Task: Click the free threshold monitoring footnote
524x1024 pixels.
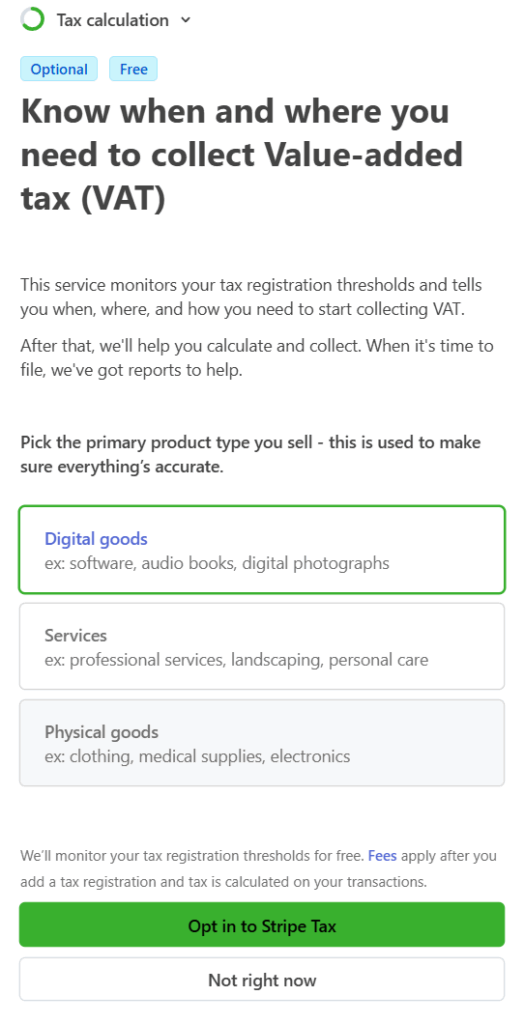Action: pos(259,869)
